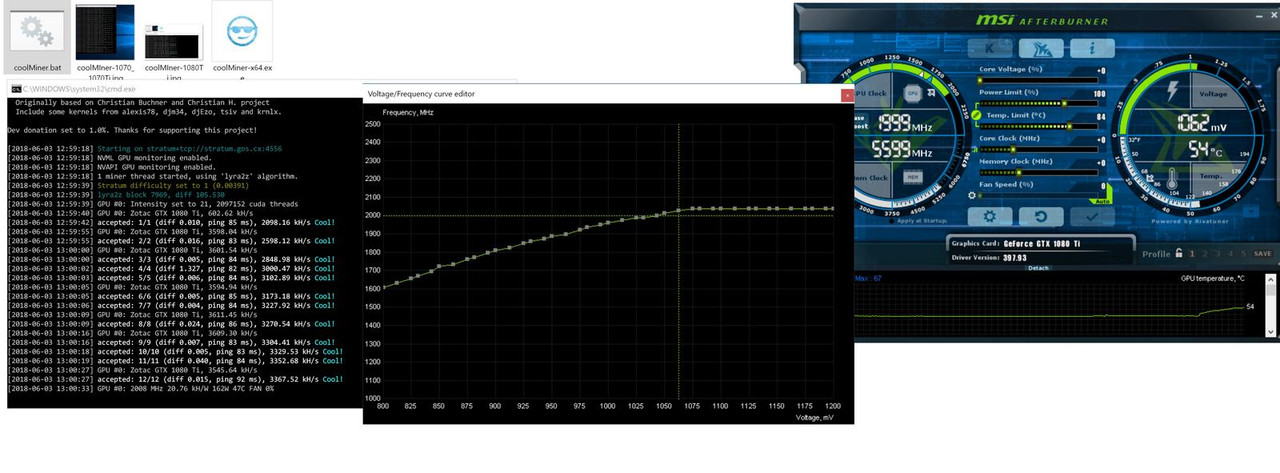Minimize the MSI Afterburner window
This screenshot has width=1280, height=473.
coord(1258,16)
